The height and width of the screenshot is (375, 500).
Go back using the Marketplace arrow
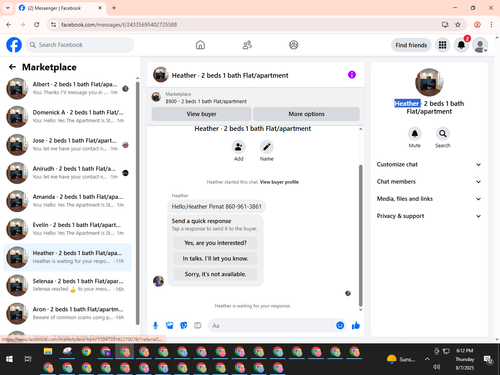coord(12,67)
